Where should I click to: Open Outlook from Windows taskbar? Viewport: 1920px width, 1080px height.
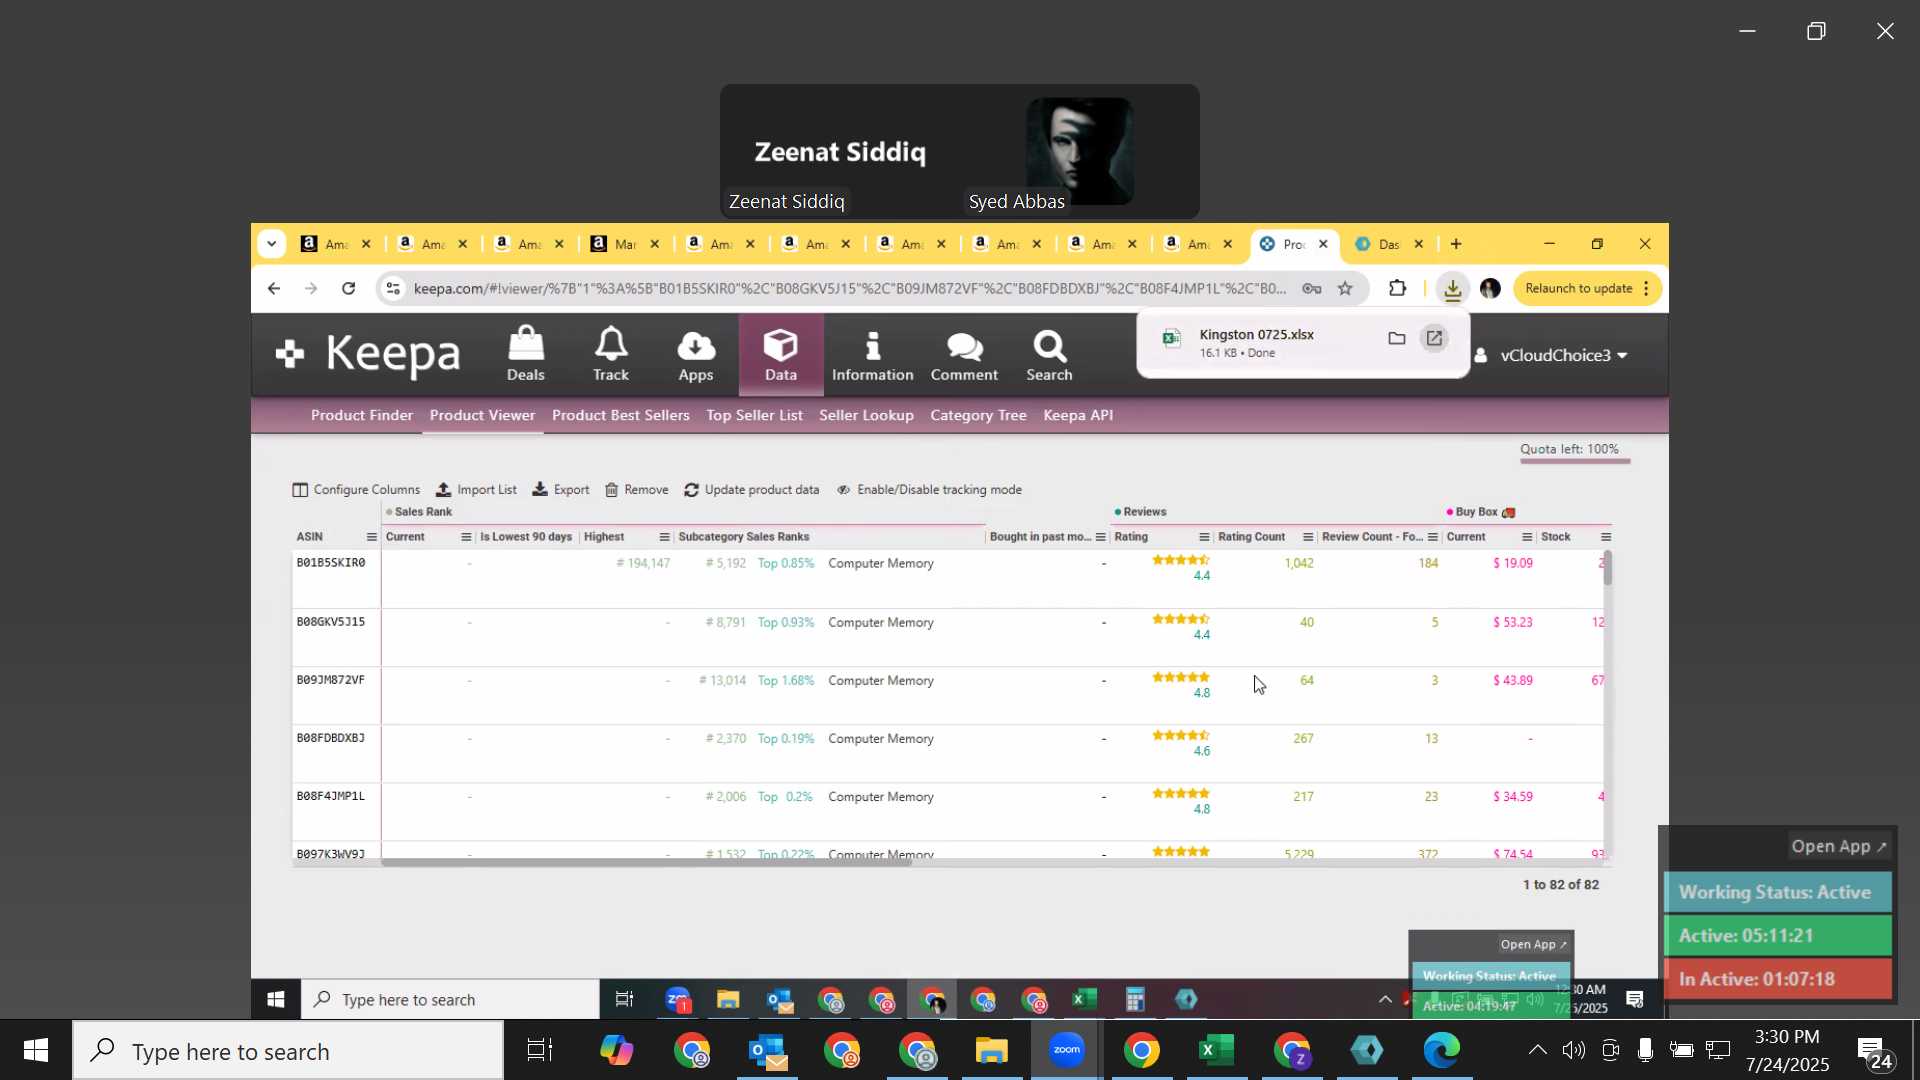pos(767,1050)
